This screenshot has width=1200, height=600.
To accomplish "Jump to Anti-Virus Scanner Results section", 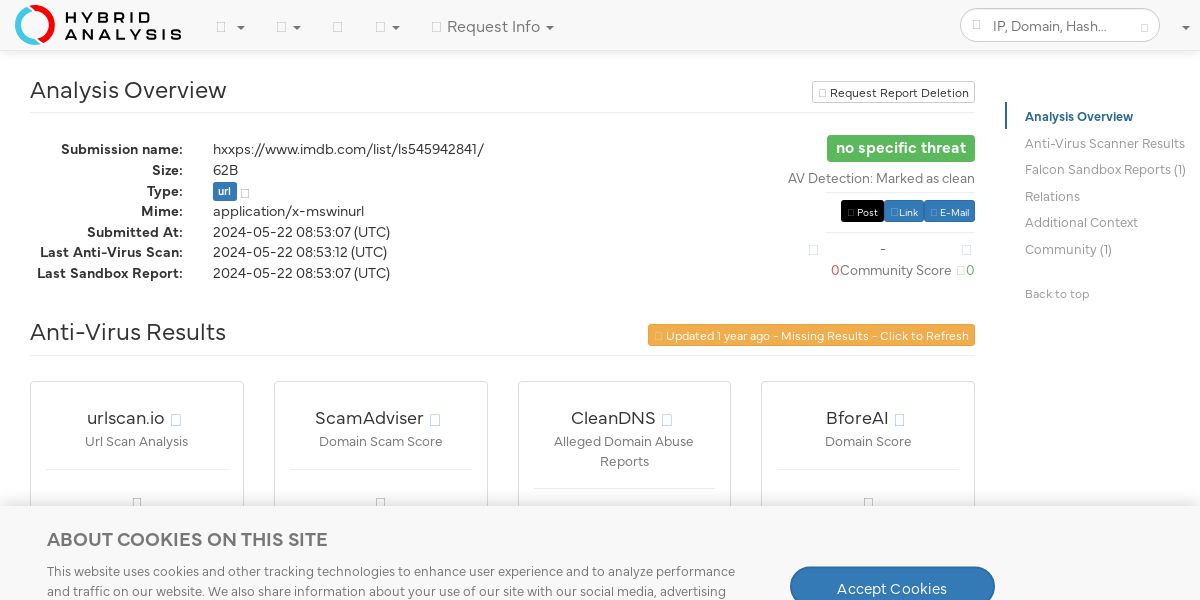I will pyautogui.click(x=1105, y=144).
